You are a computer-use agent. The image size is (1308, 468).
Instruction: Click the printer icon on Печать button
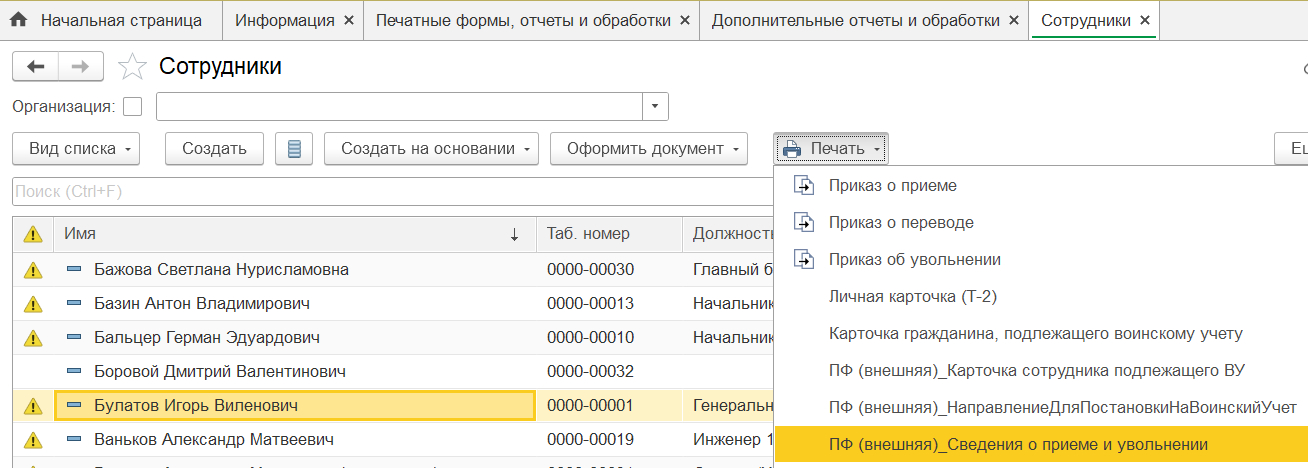click(793, 149)
